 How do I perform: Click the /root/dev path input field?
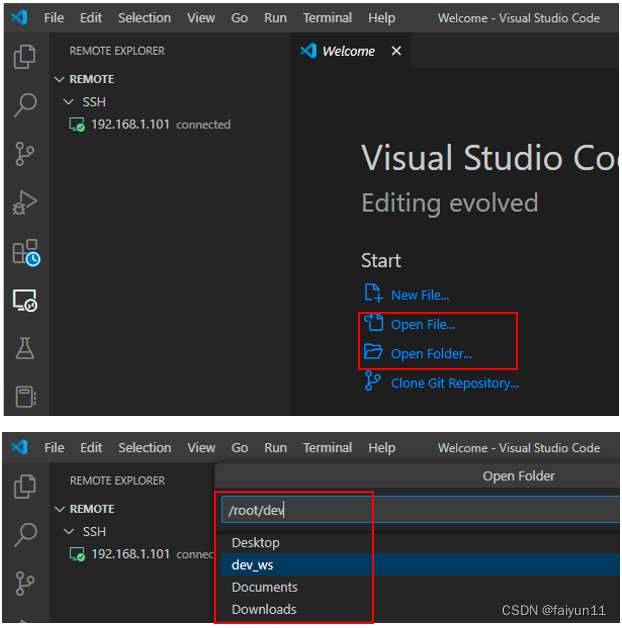[421, 510]
